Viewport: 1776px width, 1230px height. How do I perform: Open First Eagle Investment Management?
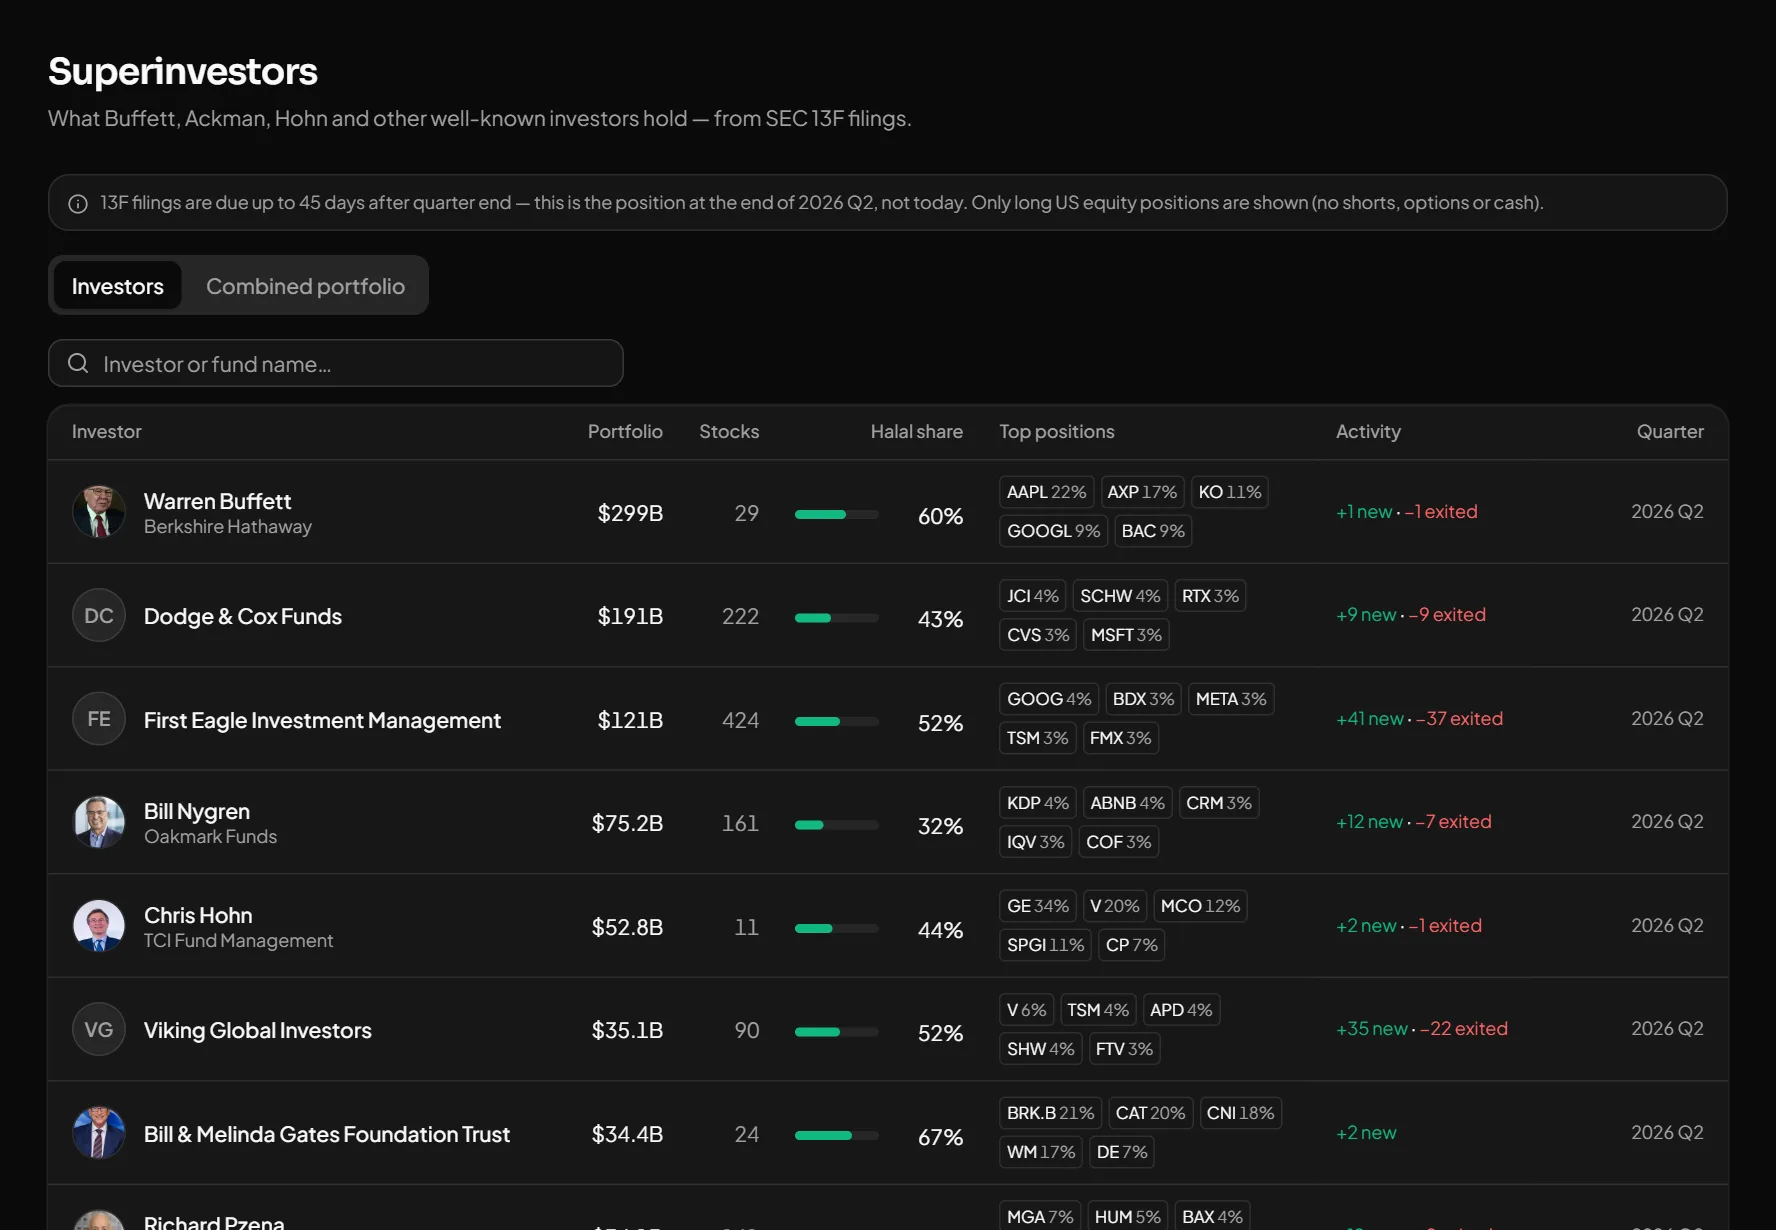coord(322,721)
